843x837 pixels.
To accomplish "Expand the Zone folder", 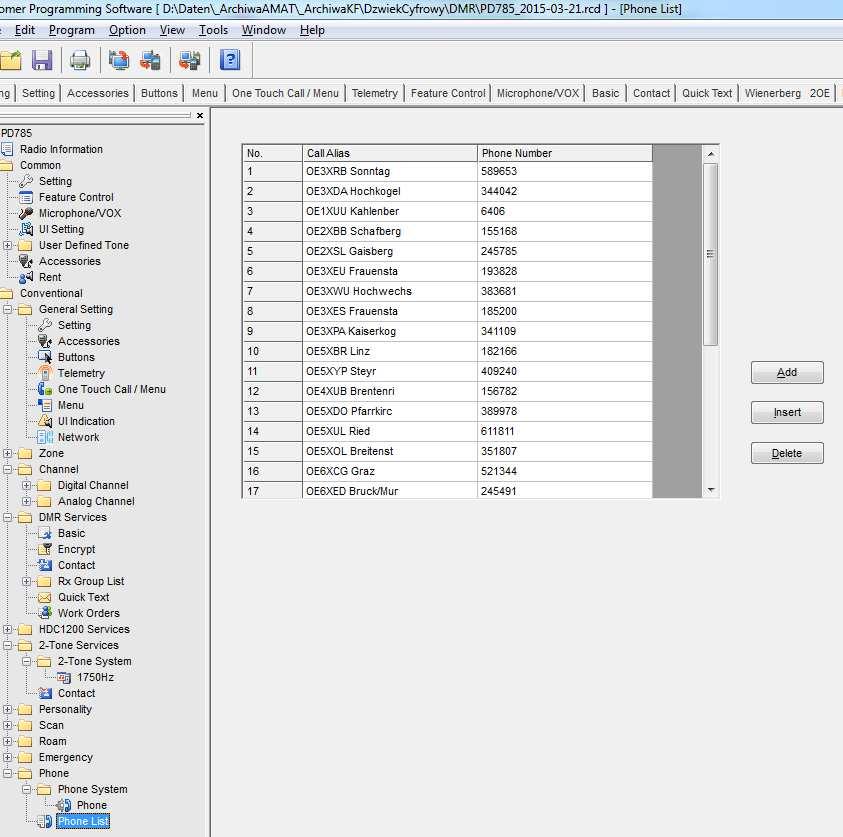I will (8, 453).
